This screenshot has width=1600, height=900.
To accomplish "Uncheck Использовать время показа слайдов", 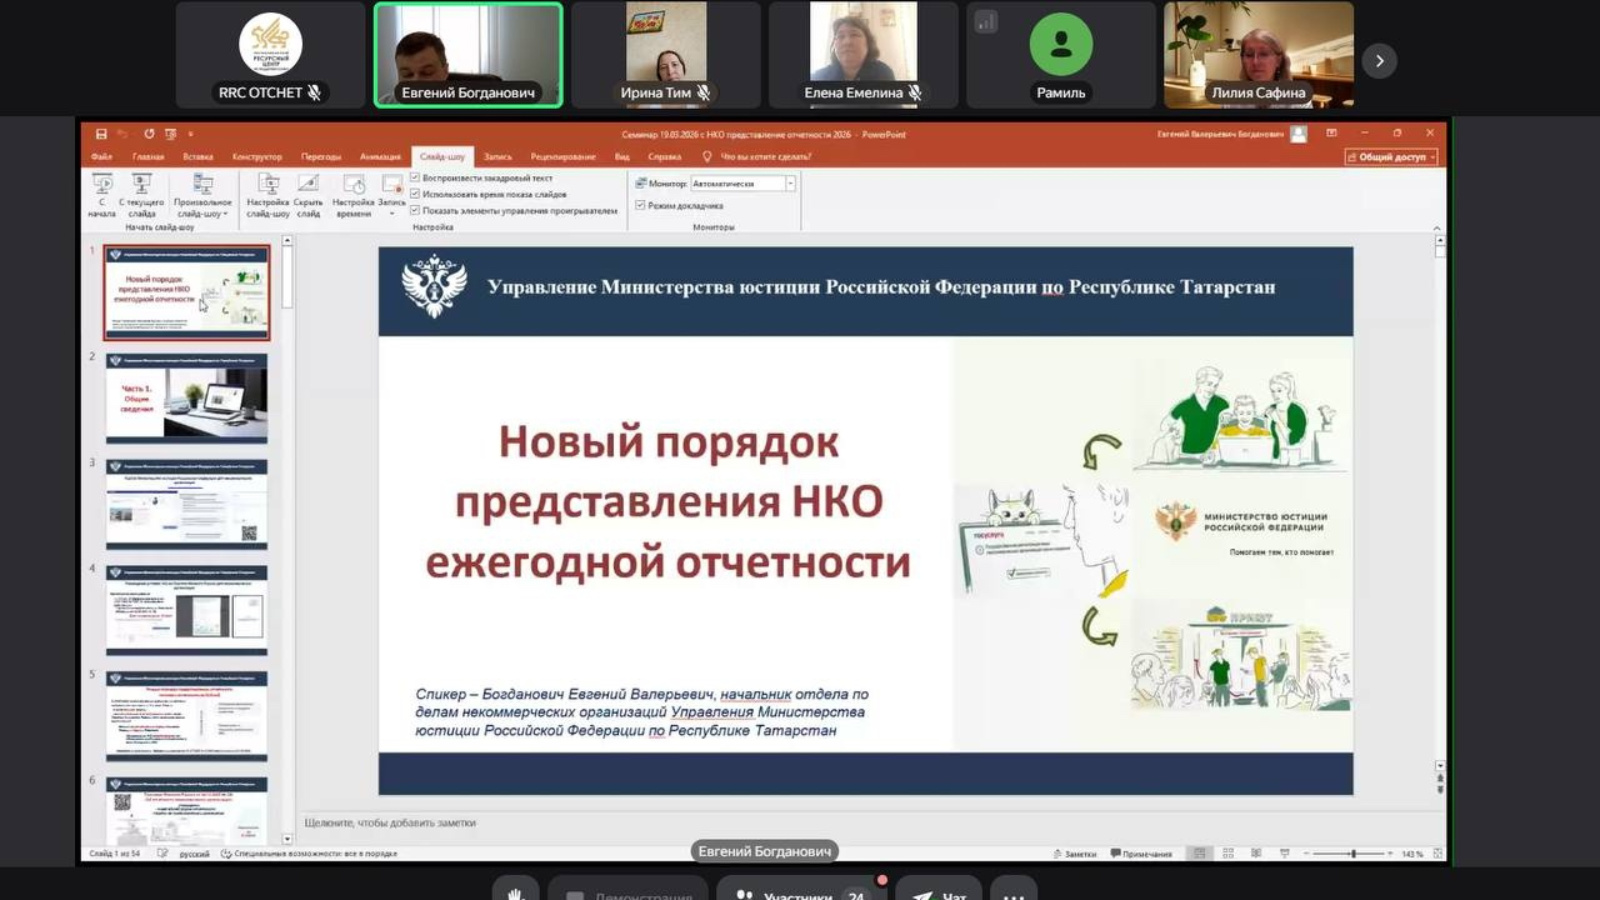I will pyautogui.click(x=415, y=194).
